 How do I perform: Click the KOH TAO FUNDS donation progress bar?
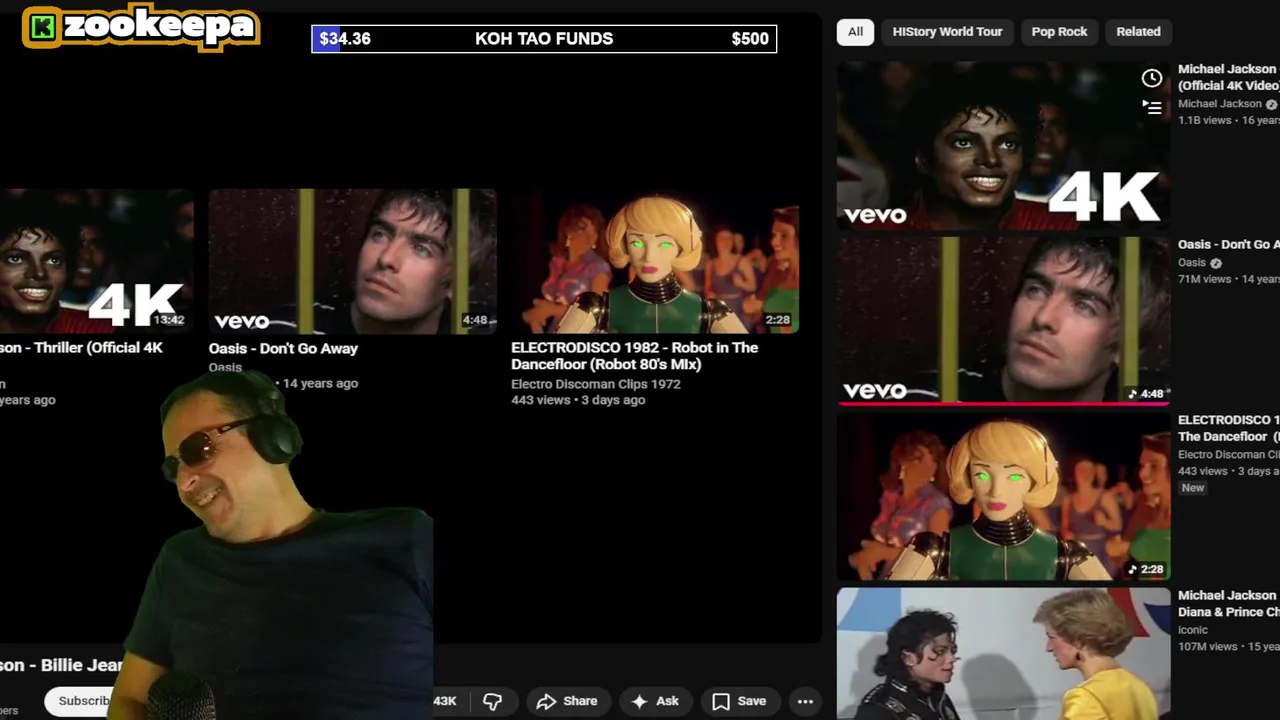(x=544, y=39)
